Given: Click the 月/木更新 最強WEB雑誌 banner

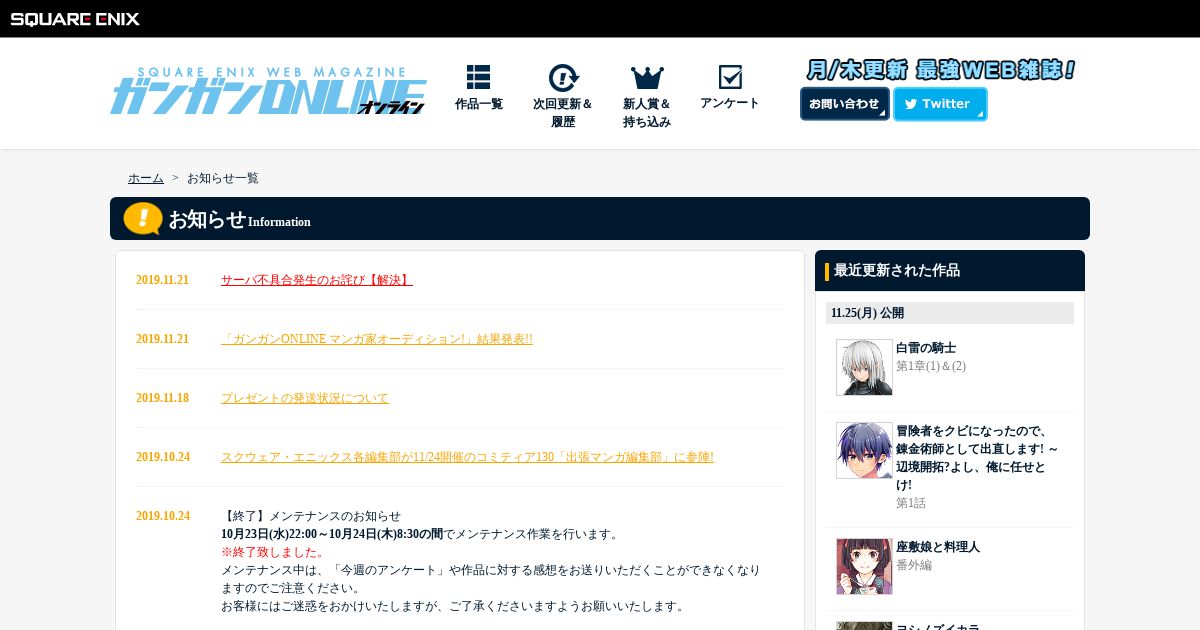Looking at the screenshot, I should pyautogui.click(x=940, y=70).
